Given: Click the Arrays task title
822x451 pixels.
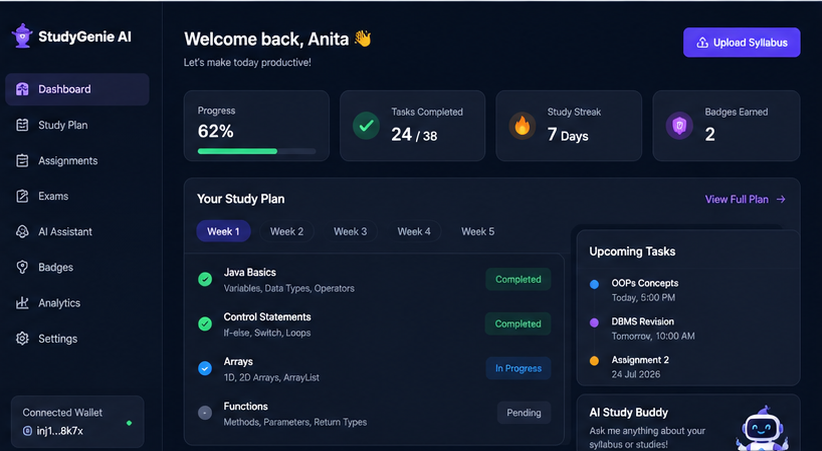Looking at the screenshot, I should 238,362.
